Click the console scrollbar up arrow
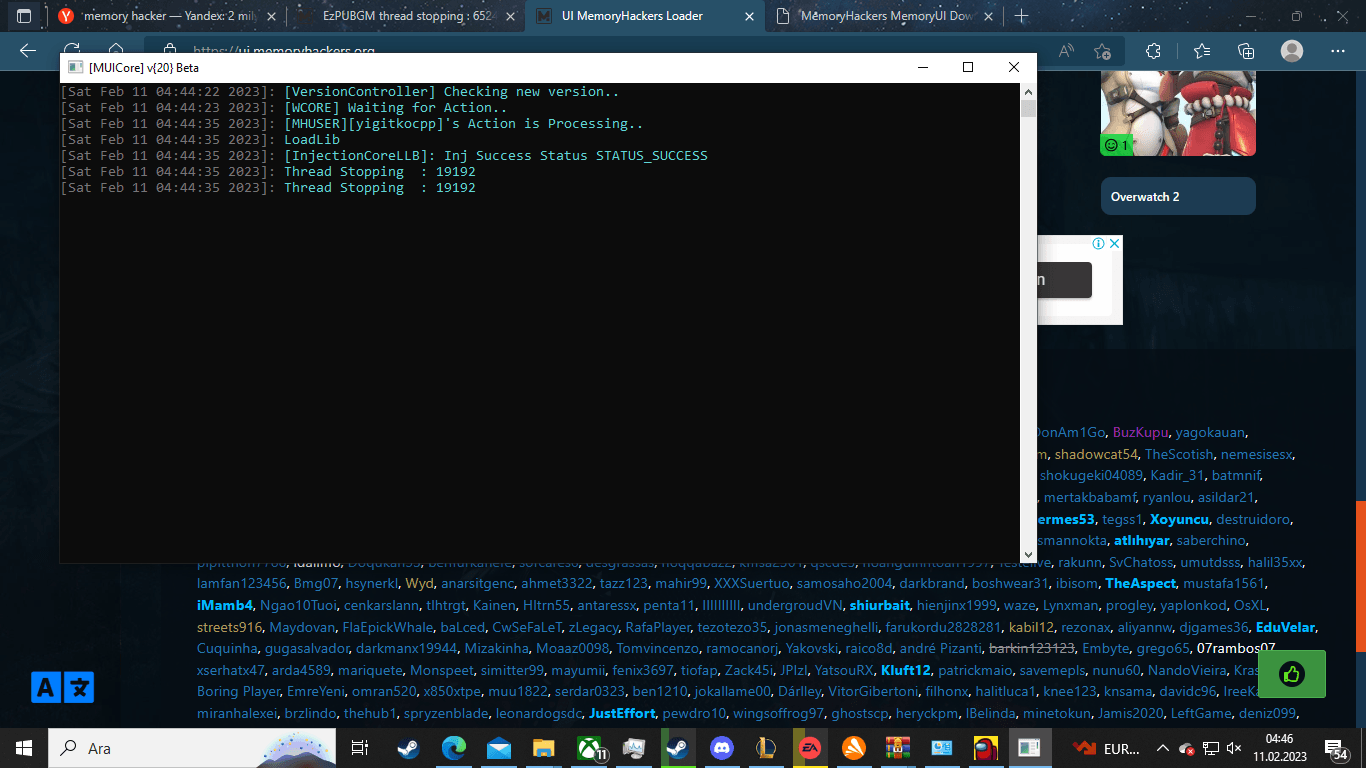 click(x=1028, y=92)
